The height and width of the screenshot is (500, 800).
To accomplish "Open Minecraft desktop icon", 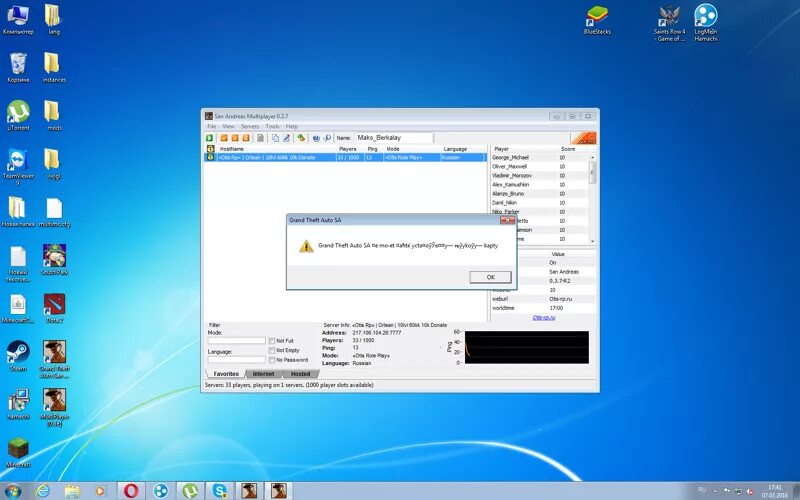I will tap(18, 452).
